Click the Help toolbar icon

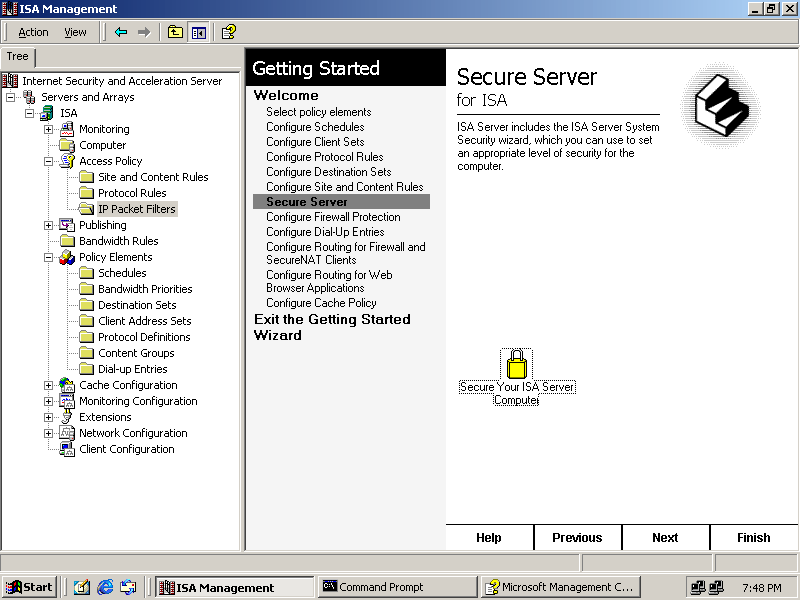coord(228,32)
